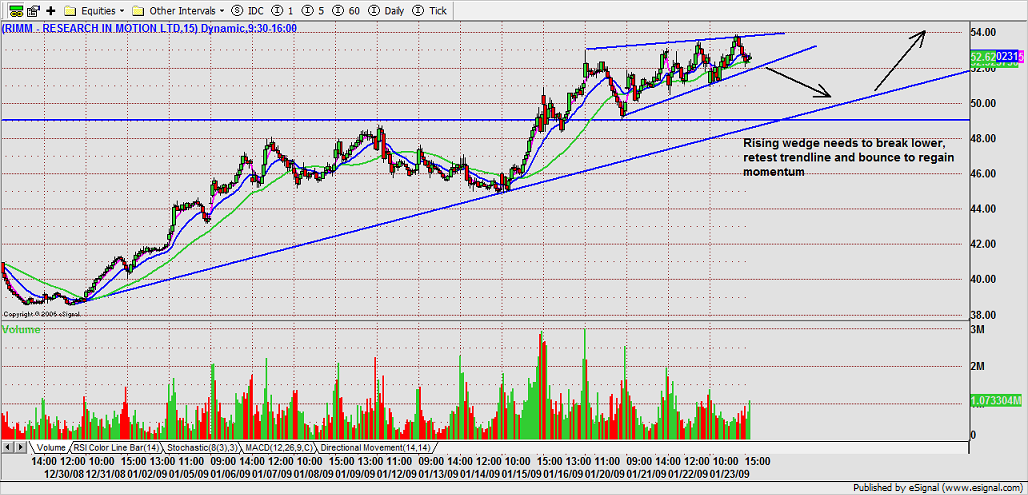Switch to the Tick interval
The height and width of the screenshot is (495, 1028).
(x=429, y=10)
